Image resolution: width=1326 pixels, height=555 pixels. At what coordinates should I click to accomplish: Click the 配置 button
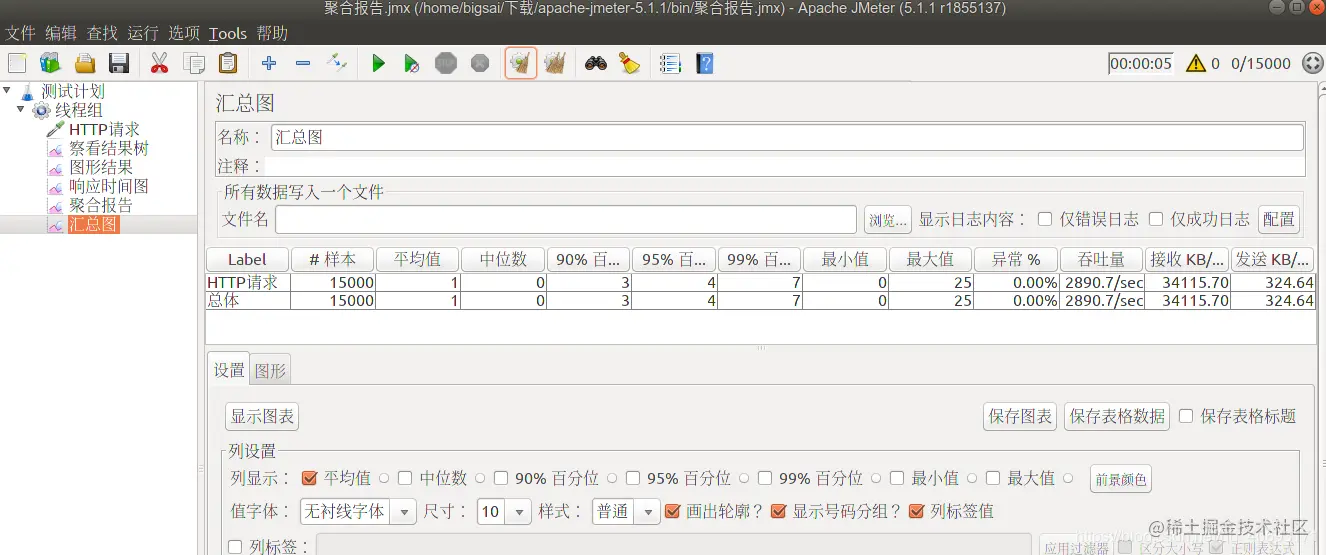click(x=1279, y=219)
